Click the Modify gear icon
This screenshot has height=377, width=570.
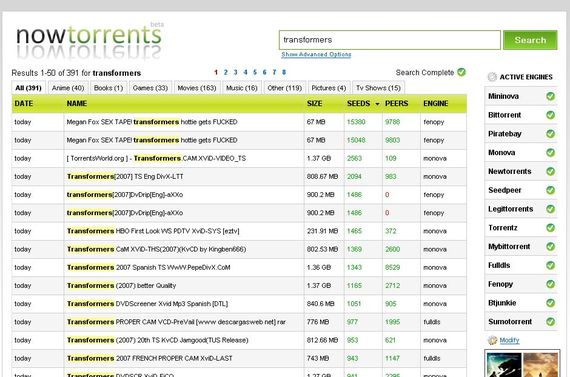(x=492, y=340)
